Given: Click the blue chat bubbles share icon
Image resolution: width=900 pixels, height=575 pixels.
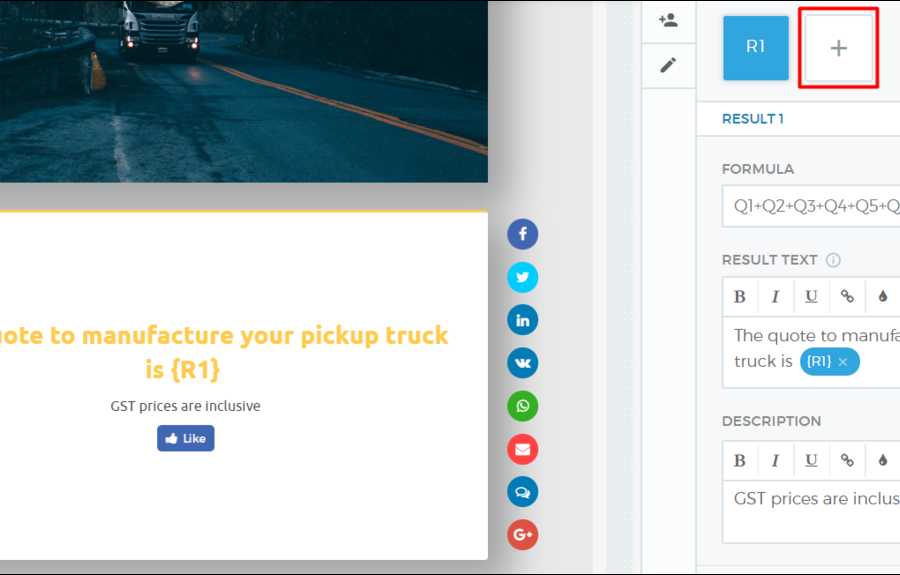Looking at the screenshot, I should (522, 492).
